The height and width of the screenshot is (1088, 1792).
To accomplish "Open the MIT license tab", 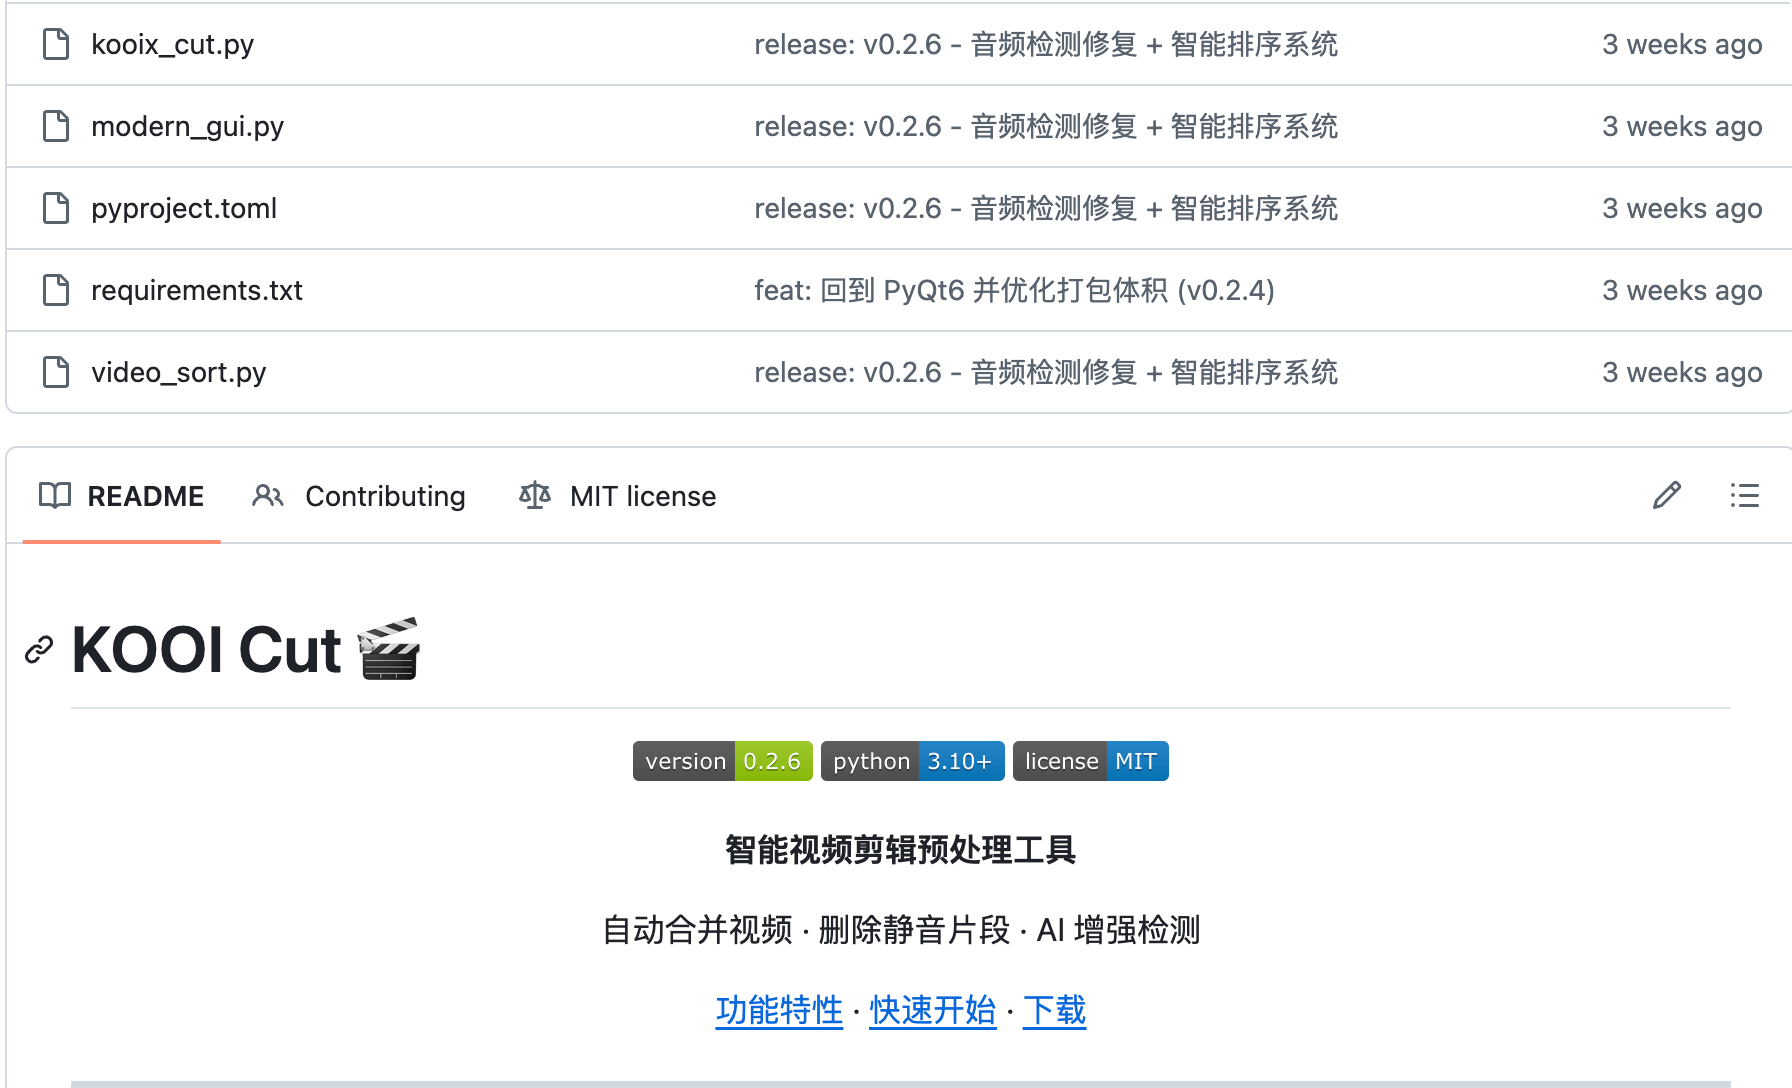I will (x=643, y=496).
